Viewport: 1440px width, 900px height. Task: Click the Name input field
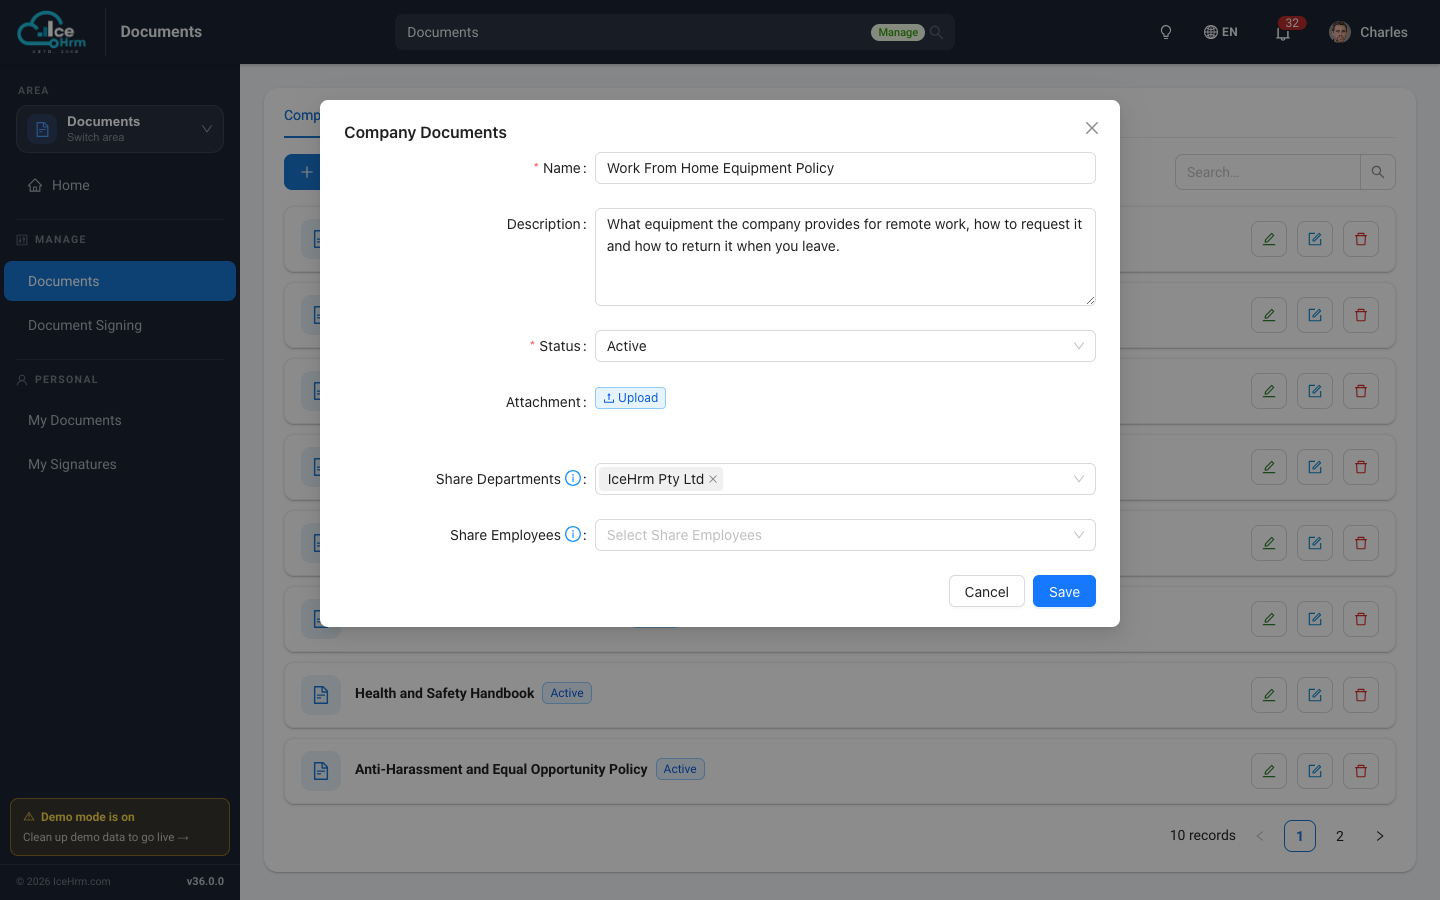click(x=845, y=168)
